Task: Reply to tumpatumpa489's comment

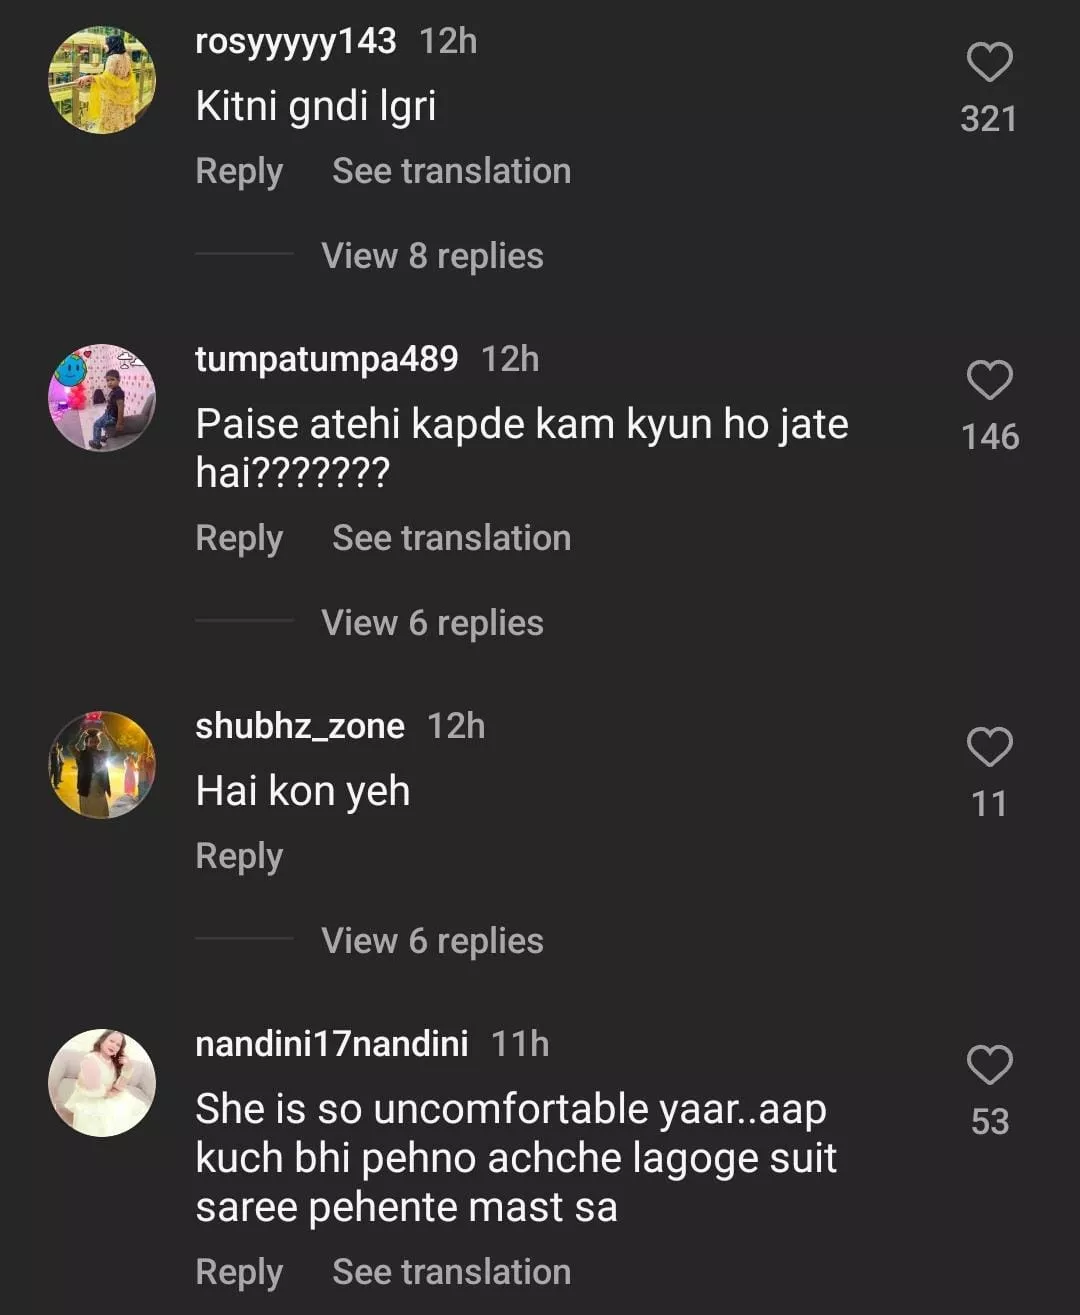Action: tap(239, 538)
